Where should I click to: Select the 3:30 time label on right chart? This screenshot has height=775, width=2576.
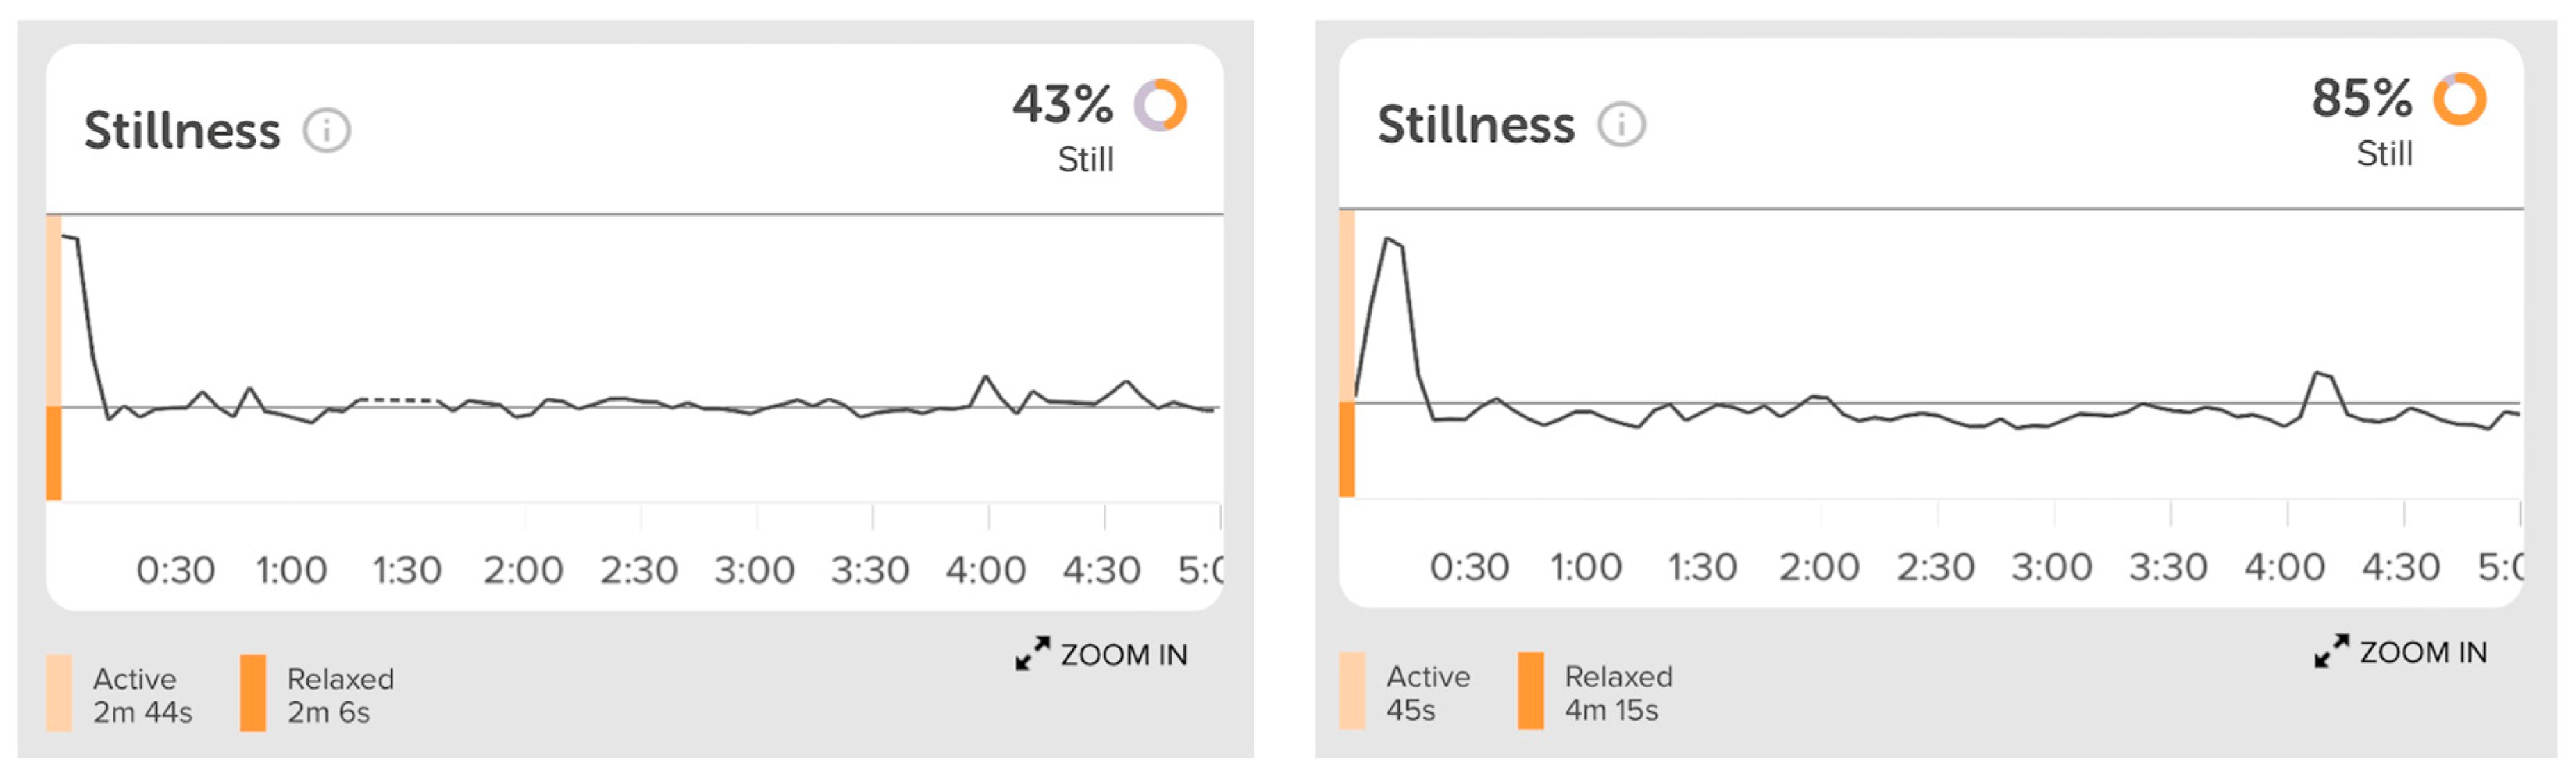pyautogui.click(x=2167, y=568)
